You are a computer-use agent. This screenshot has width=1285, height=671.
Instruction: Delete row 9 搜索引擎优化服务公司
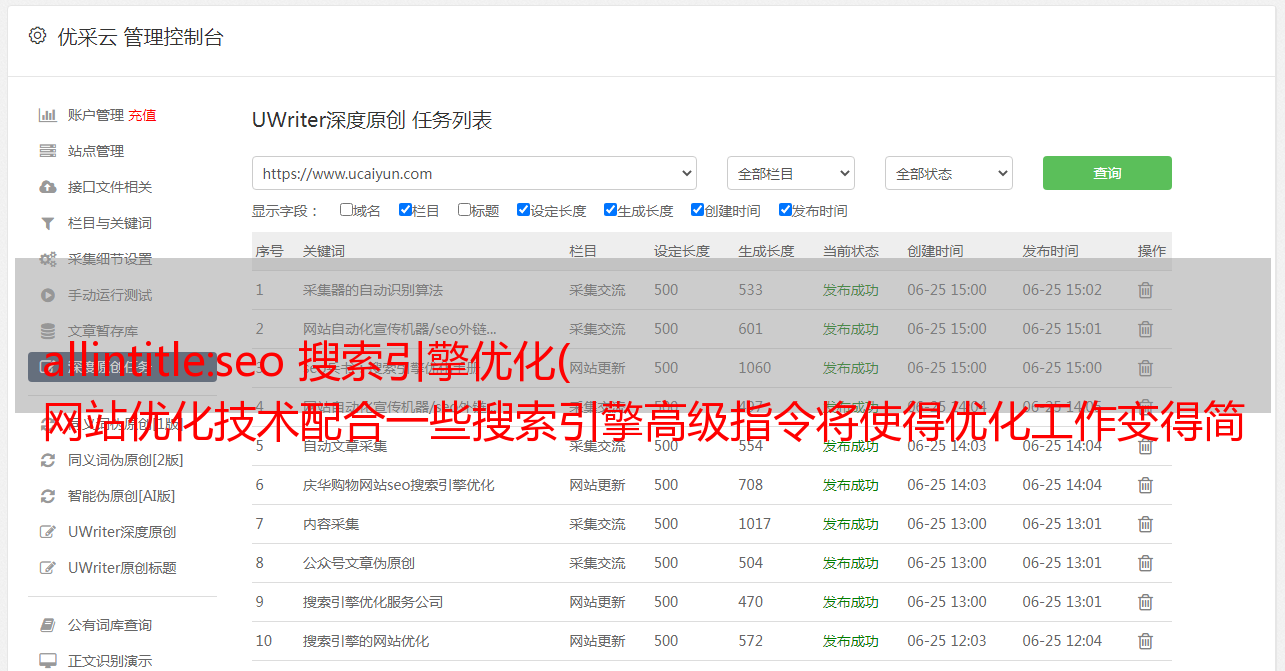coord(1145,602)
